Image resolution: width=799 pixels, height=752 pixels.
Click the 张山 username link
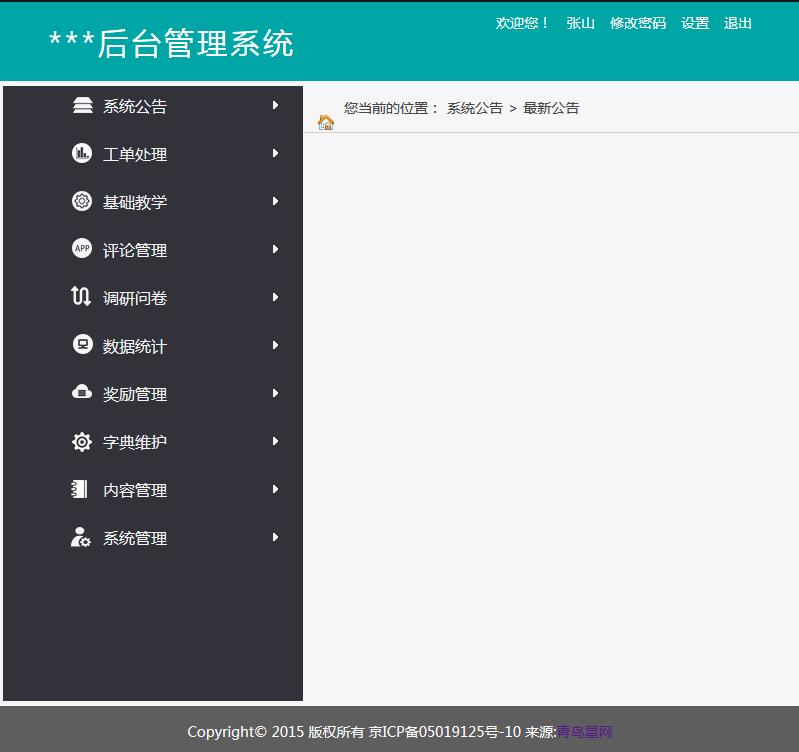pyautogui.click(x=580, y=23)
